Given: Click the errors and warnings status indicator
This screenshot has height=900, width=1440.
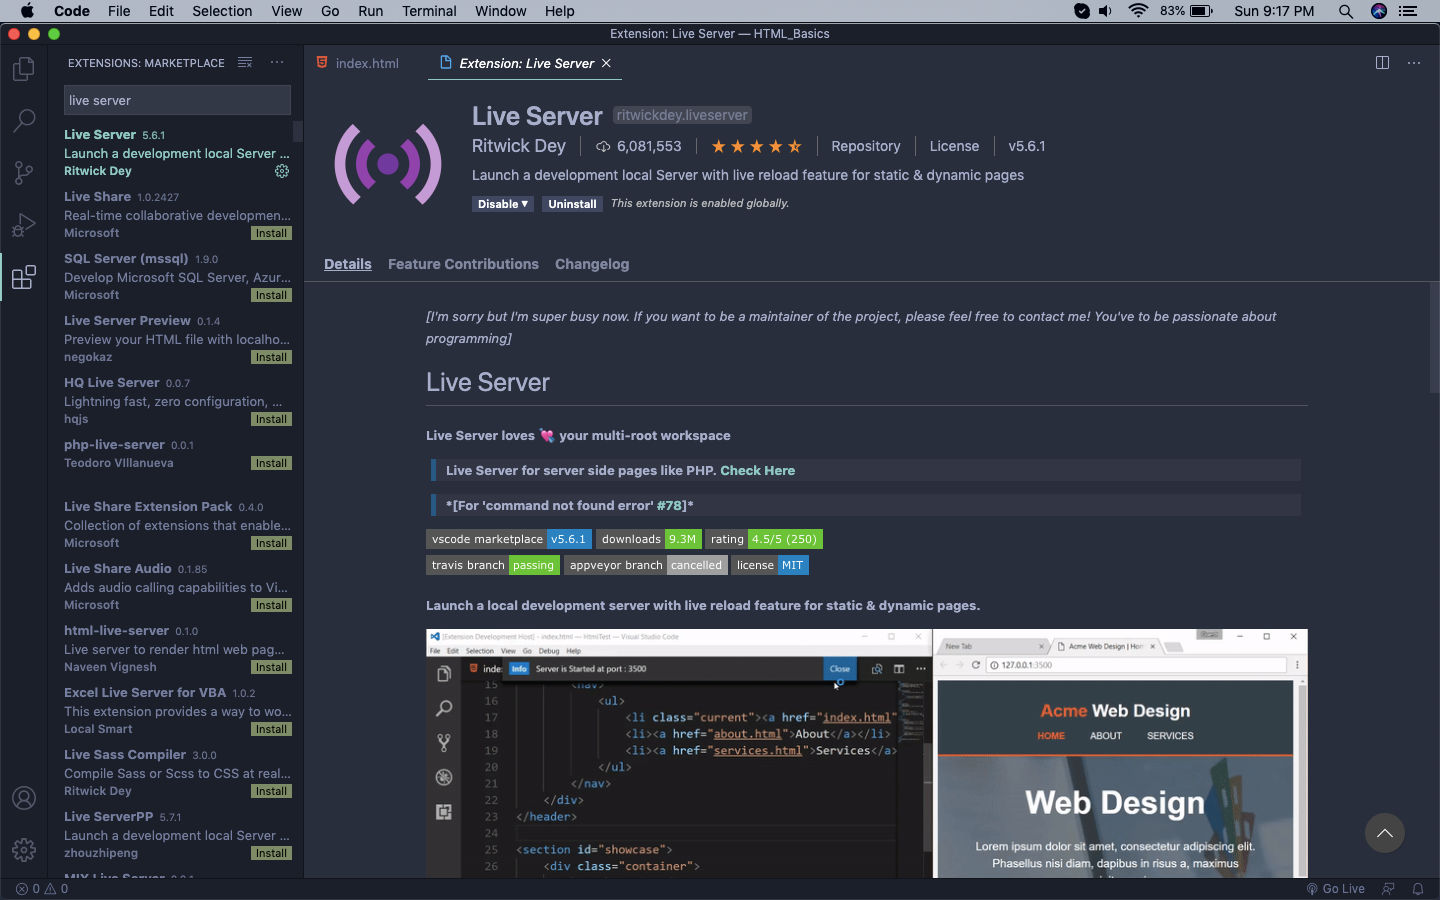Looking at the screenshot, I should (42, 889).
